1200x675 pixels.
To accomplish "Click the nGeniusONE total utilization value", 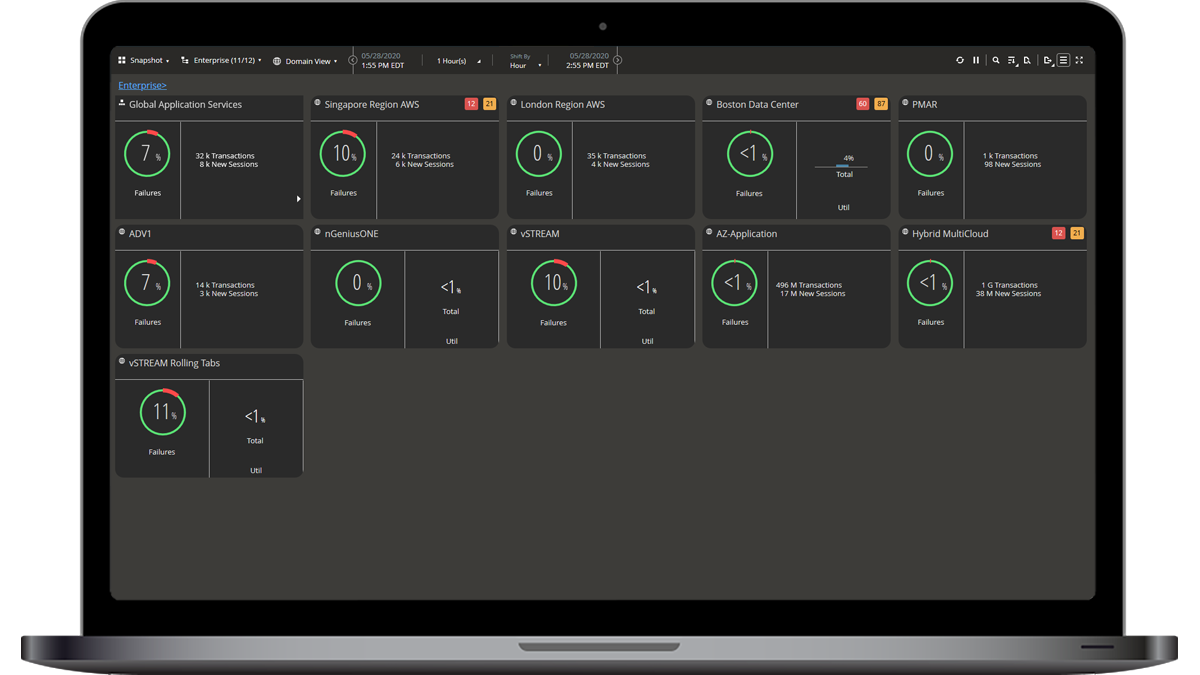I will tap(451, 288).
